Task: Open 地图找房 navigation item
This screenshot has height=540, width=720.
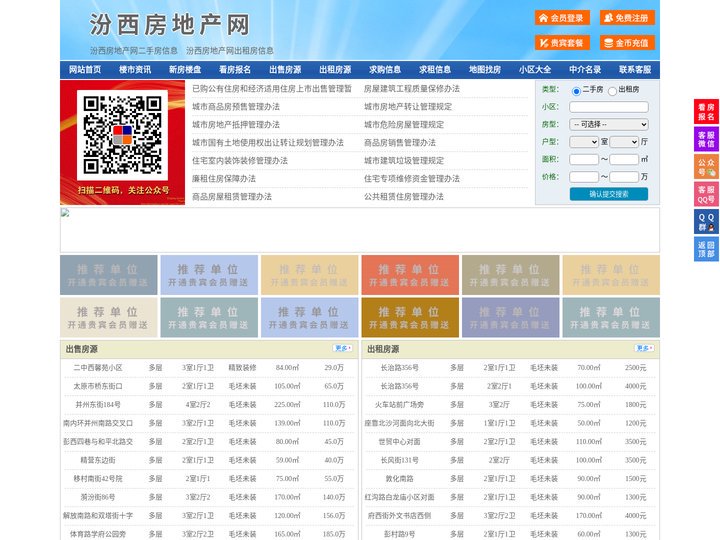Action: click(x=485, y=70)
